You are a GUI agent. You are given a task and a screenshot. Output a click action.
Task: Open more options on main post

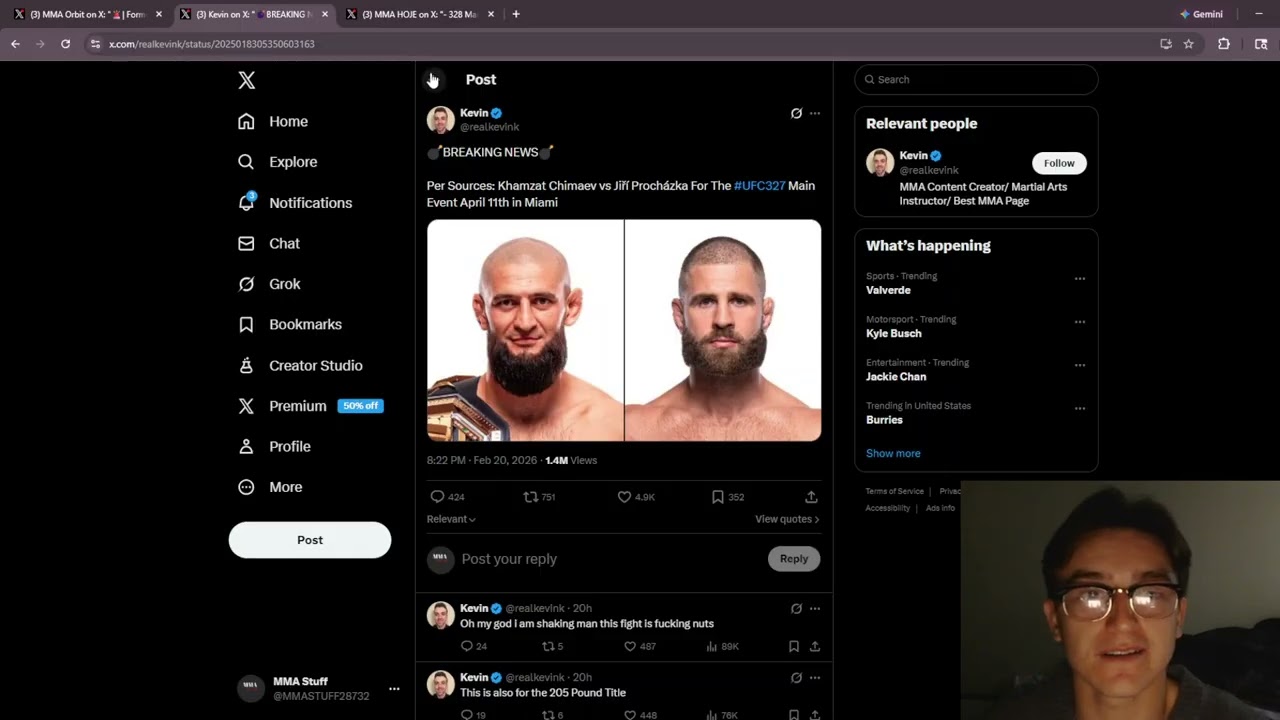tap(815, 113)
